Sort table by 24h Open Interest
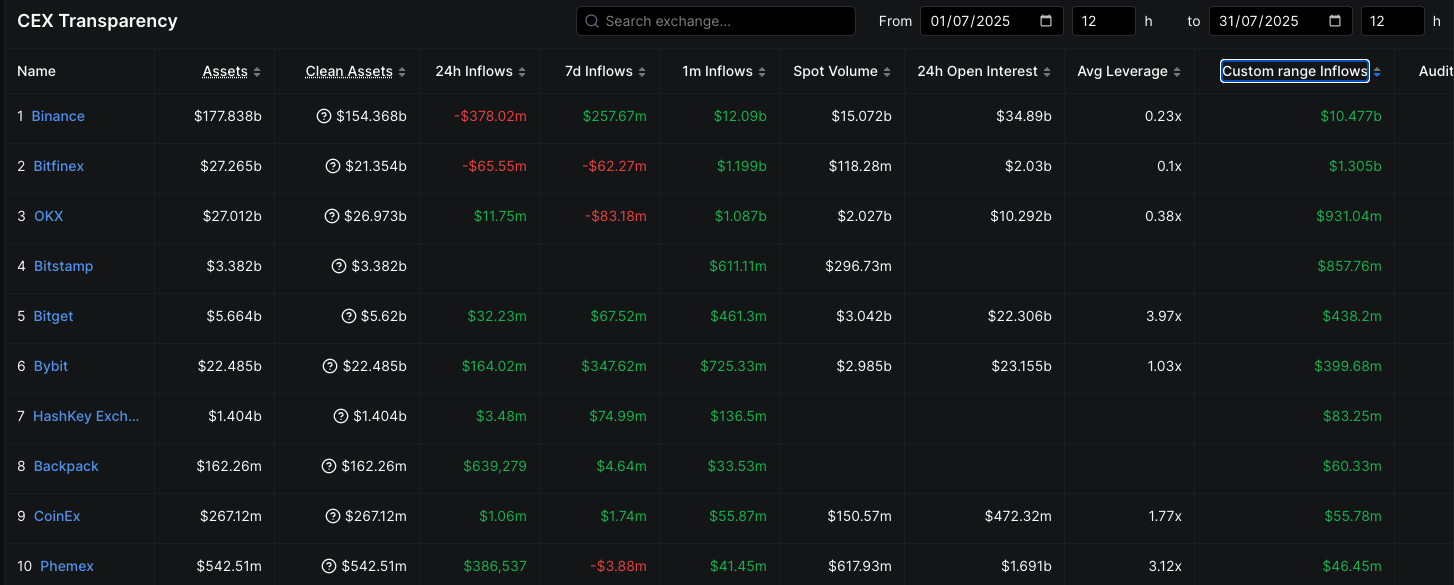Viewport: 1454px width, 585px height. coord(985,72)
